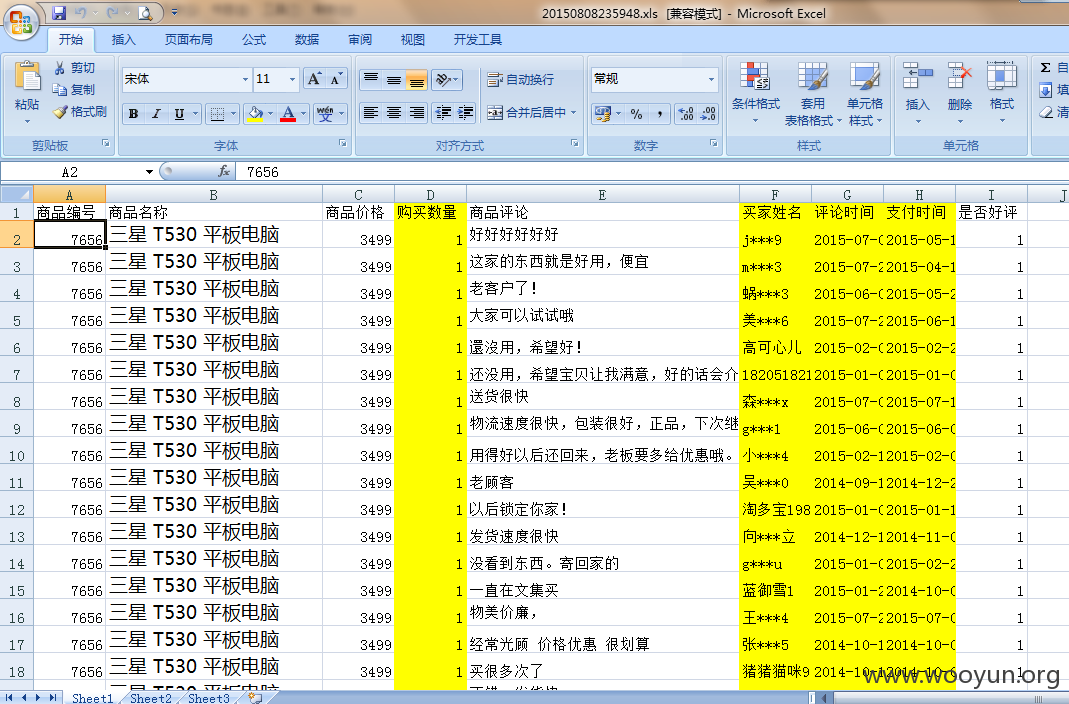Expand the merge and center options arrow
1069x704 pixels.
[x=573, y=112]
